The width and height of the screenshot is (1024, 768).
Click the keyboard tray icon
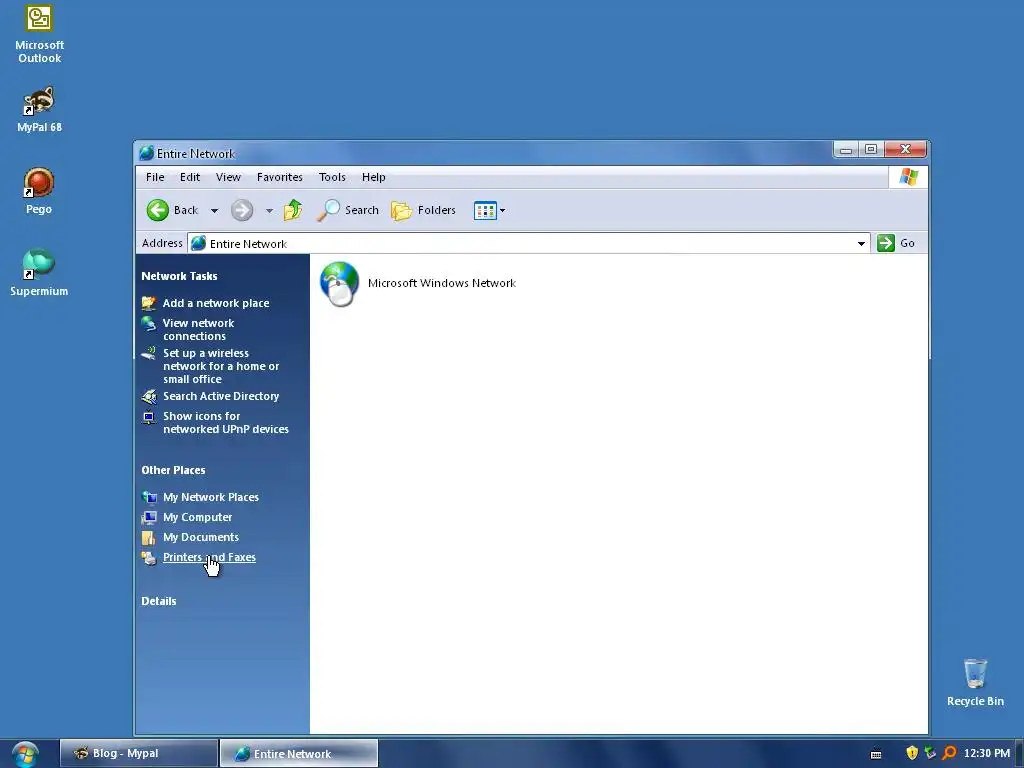pyautogui.click(x=876, y=754)
